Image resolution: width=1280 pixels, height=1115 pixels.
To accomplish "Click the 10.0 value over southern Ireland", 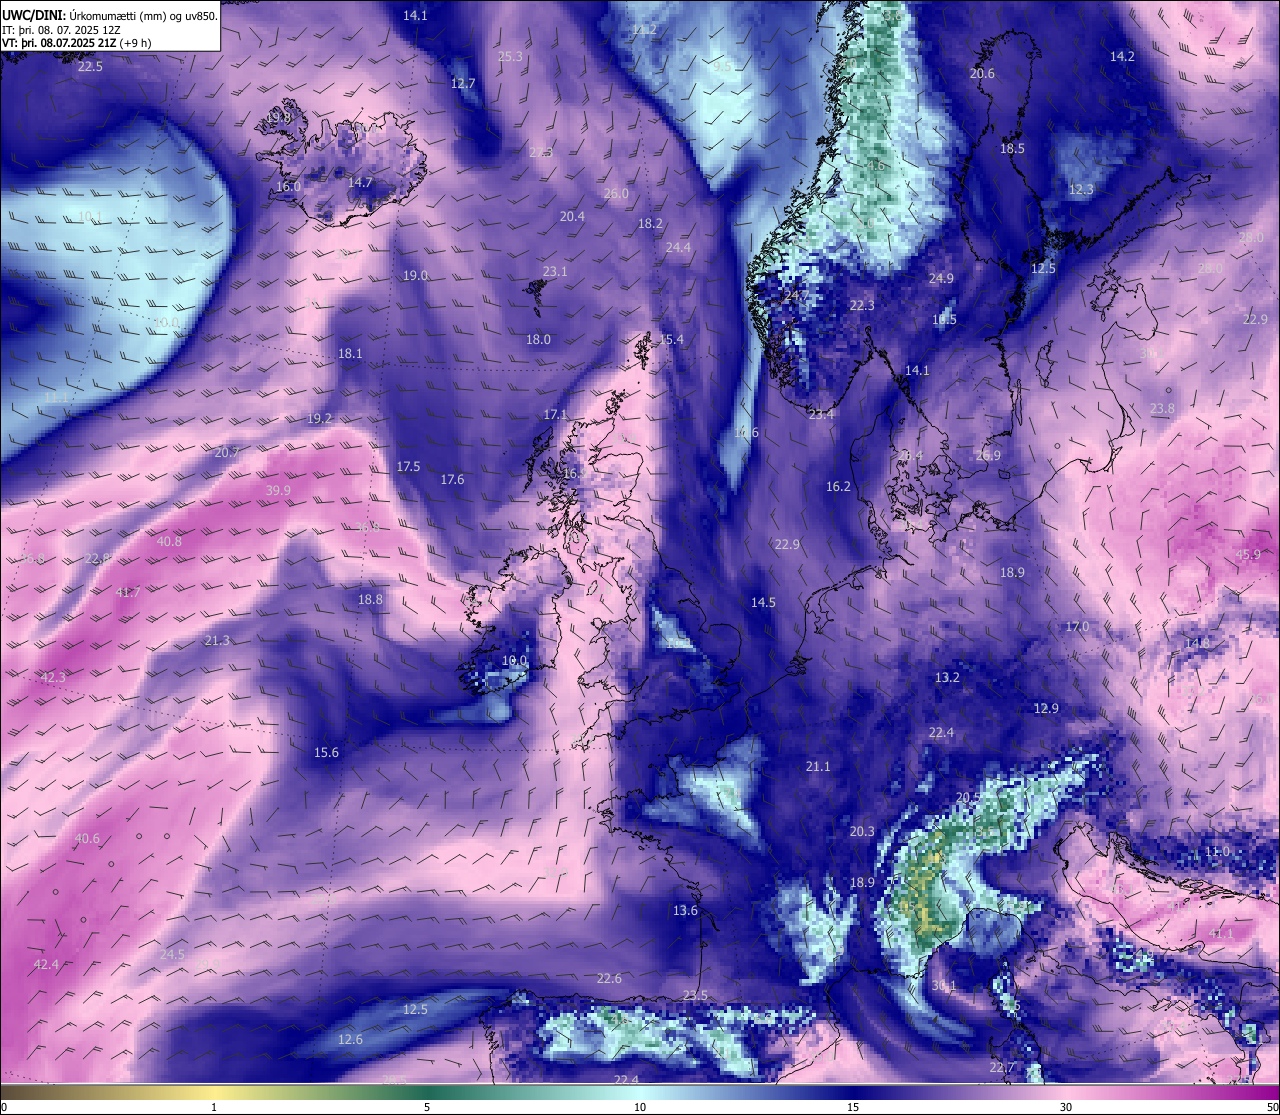I will tap(514, 661).
